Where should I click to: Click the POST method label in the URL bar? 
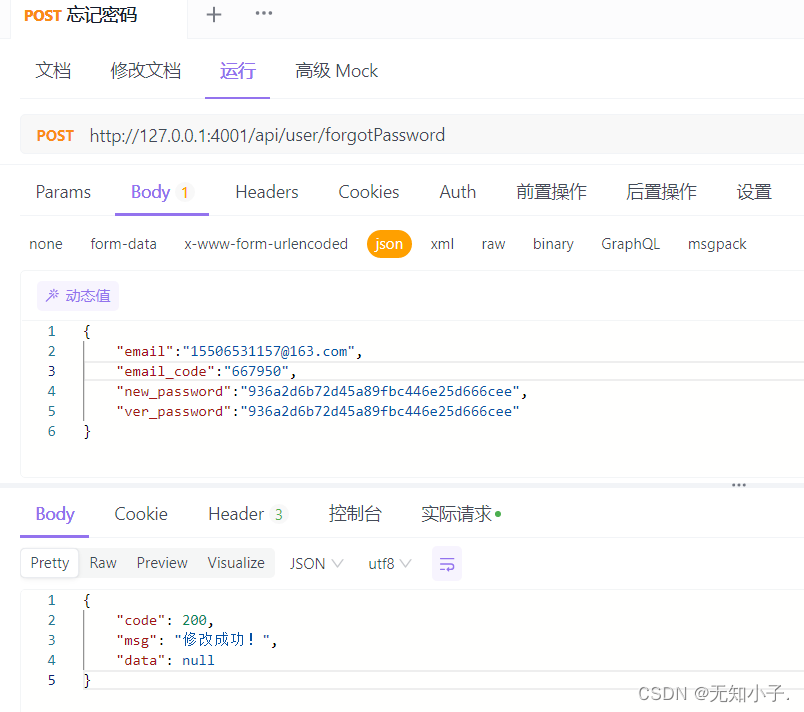(x=55, y=135)
